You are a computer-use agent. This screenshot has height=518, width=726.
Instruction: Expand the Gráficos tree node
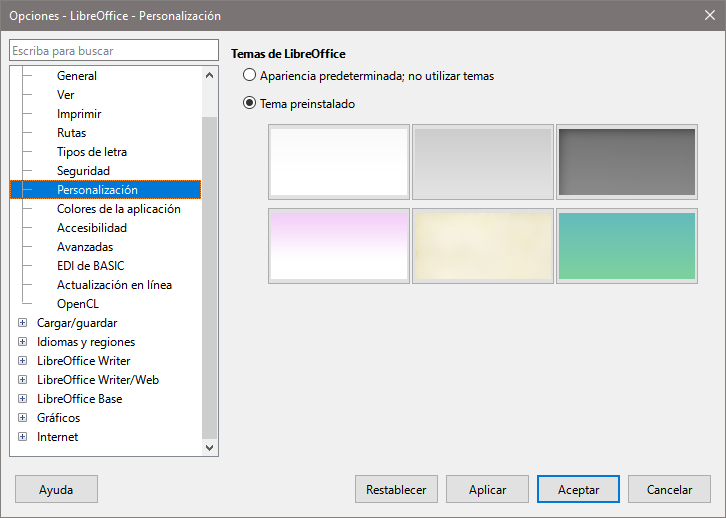[x=22, y=418]
